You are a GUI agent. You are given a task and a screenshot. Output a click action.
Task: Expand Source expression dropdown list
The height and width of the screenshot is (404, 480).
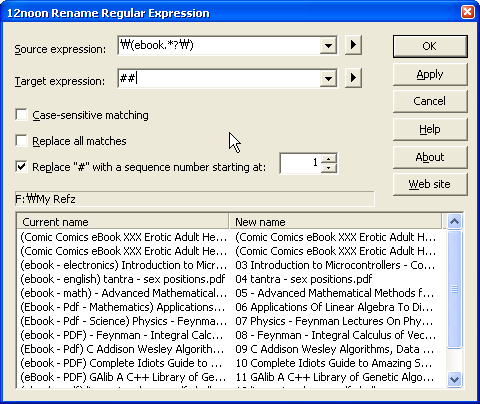[x=328, y=45]
